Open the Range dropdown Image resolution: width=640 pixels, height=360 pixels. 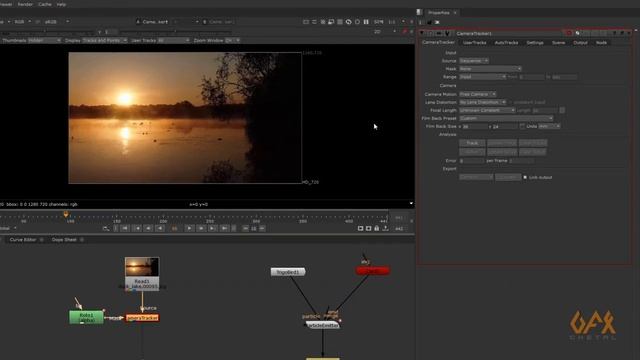click(482, 77)
